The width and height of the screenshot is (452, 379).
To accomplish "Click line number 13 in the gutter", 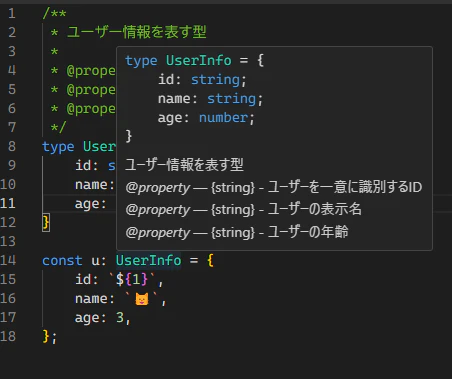I will [x=8, y=241].
